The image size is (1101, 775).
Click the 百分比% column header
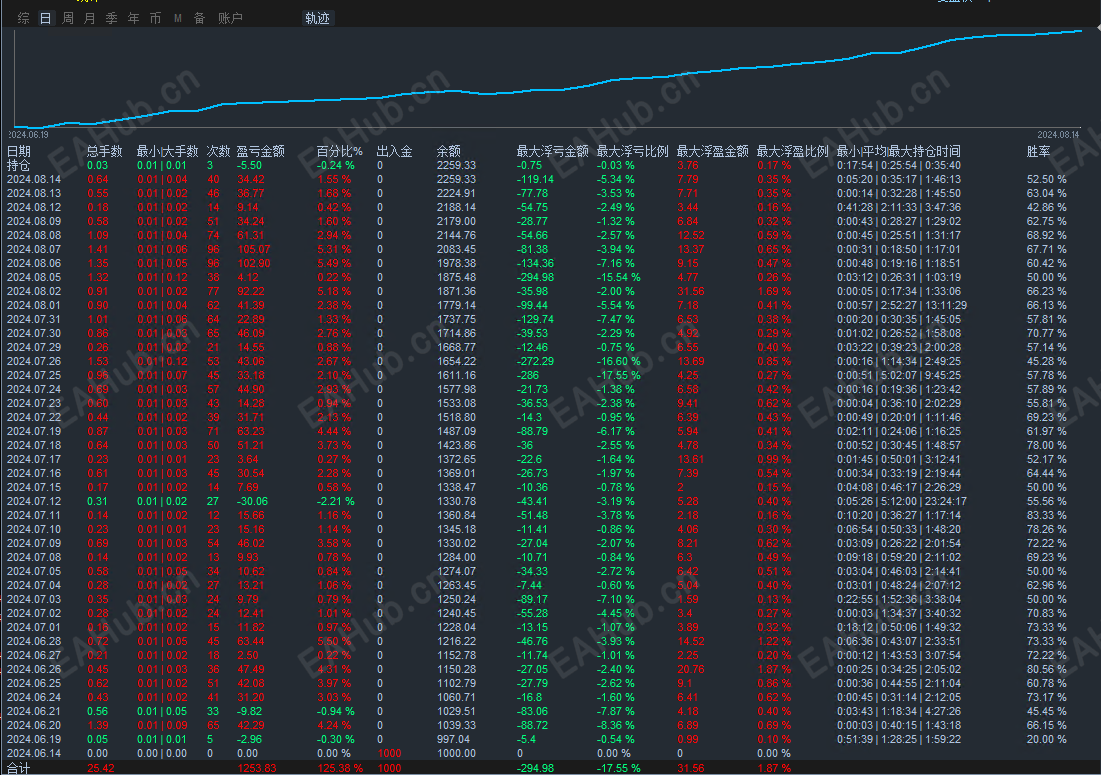[339, 151]
